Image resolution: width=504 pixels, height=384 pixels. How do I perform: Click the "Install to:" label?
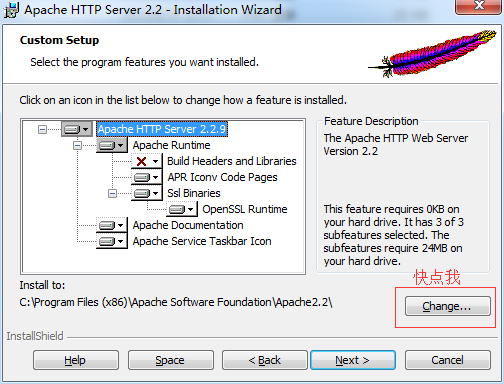click(x=42, y=285)
